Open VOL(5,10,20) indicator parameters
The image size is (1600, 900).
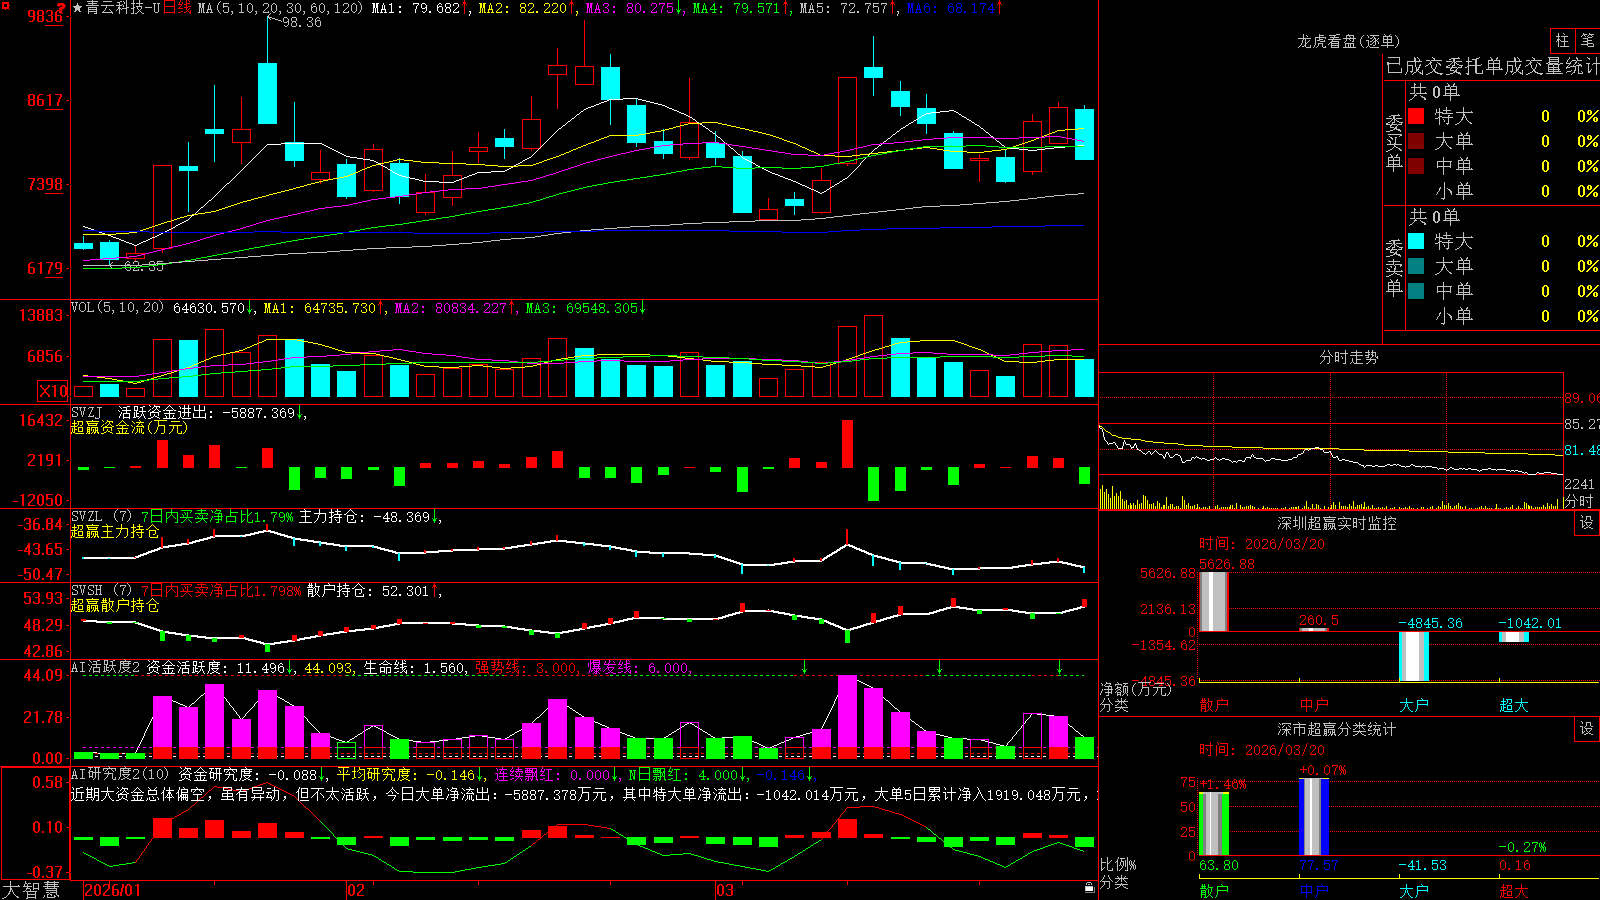pyautogui.click(x=117, y=307)
